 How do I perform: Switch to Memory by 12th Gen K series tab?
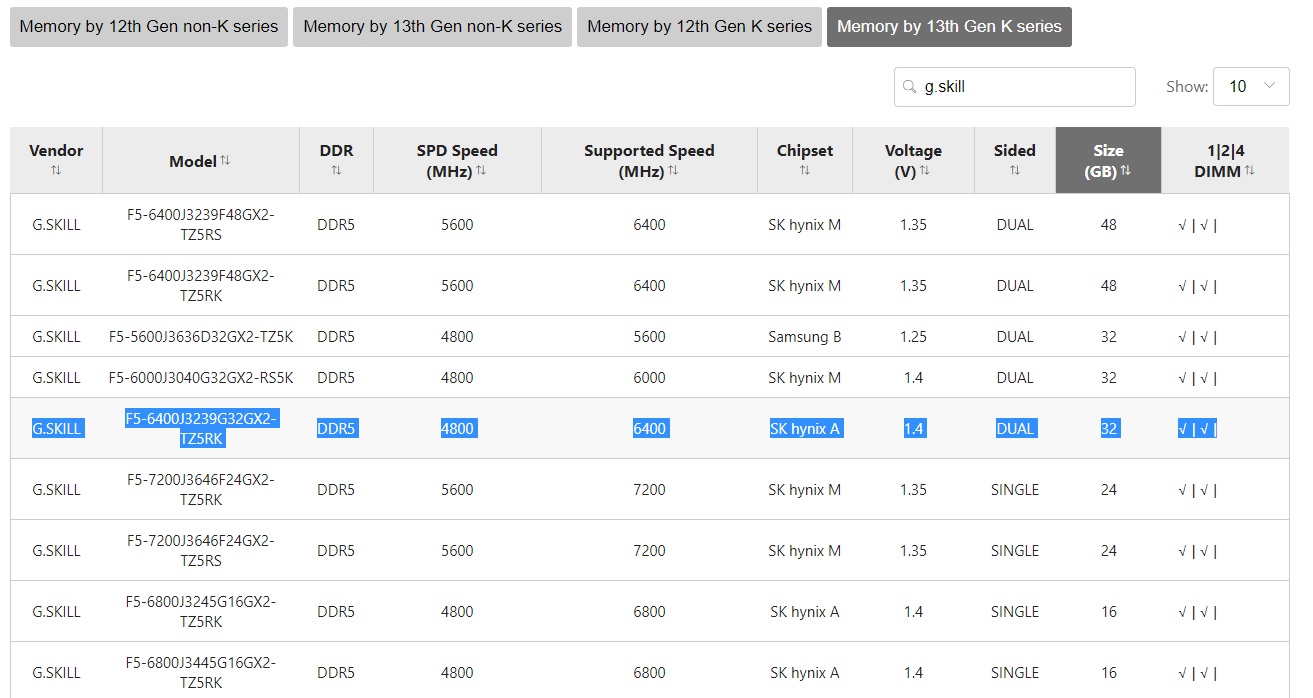point(699,27)
